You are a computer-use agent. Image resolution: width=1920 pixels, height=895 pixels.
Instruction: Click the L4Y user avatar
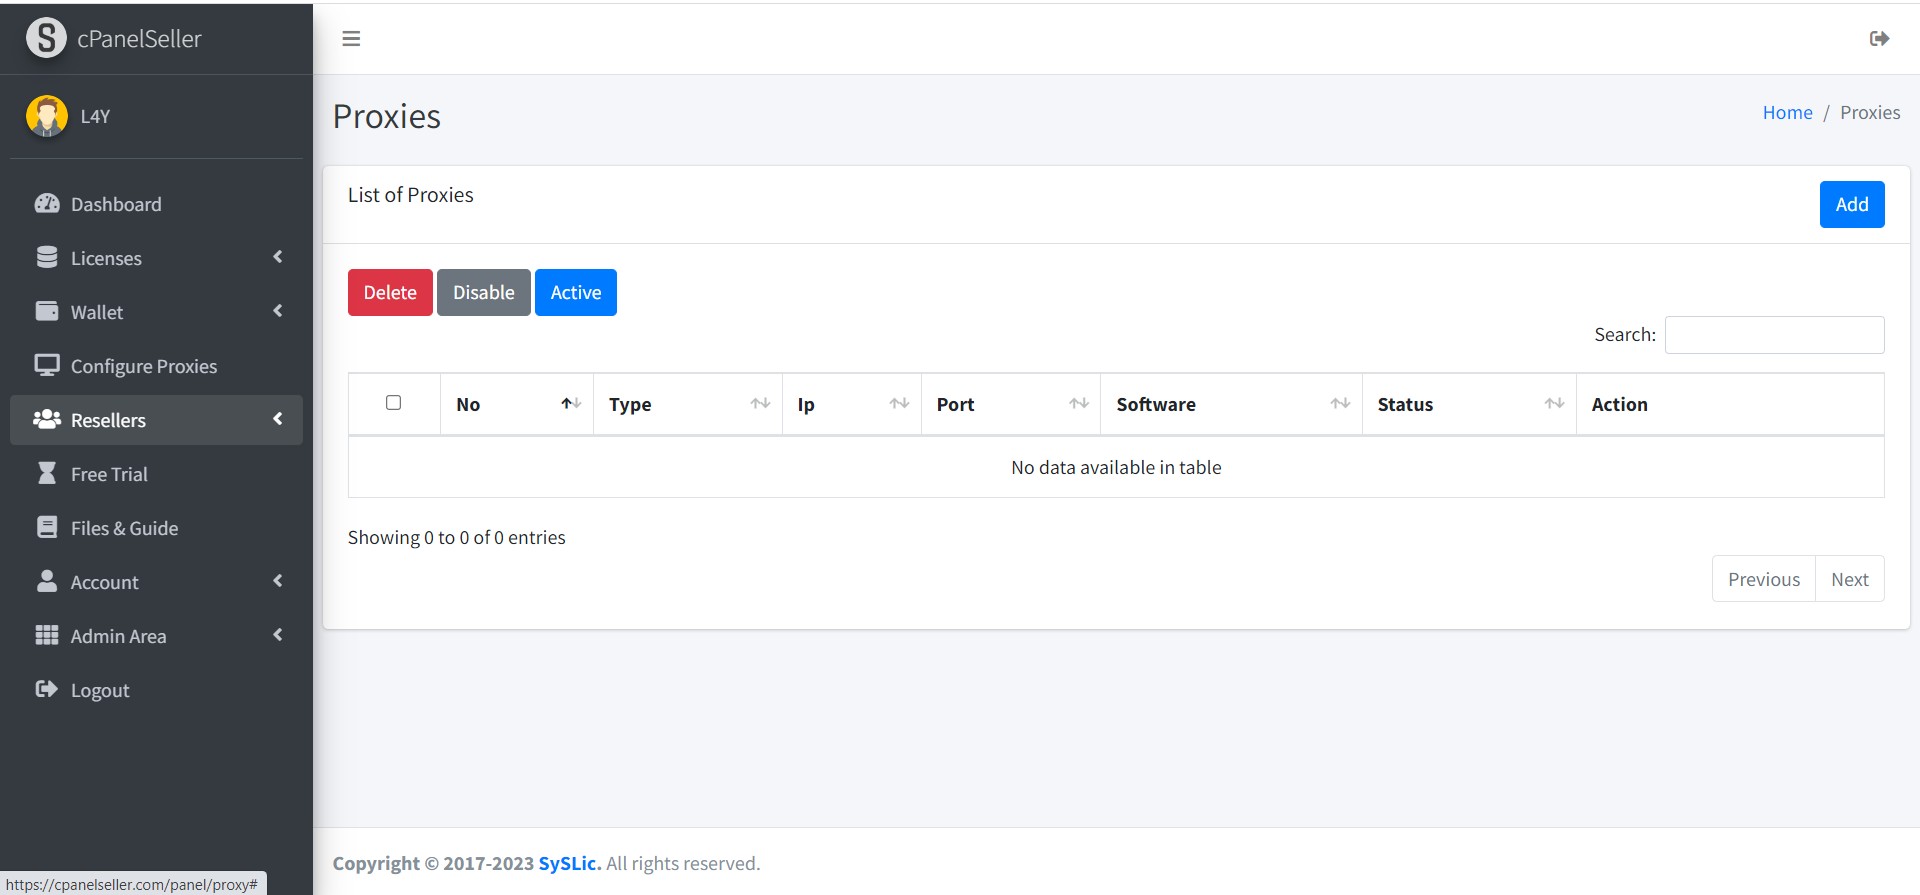tap(47, 116)
